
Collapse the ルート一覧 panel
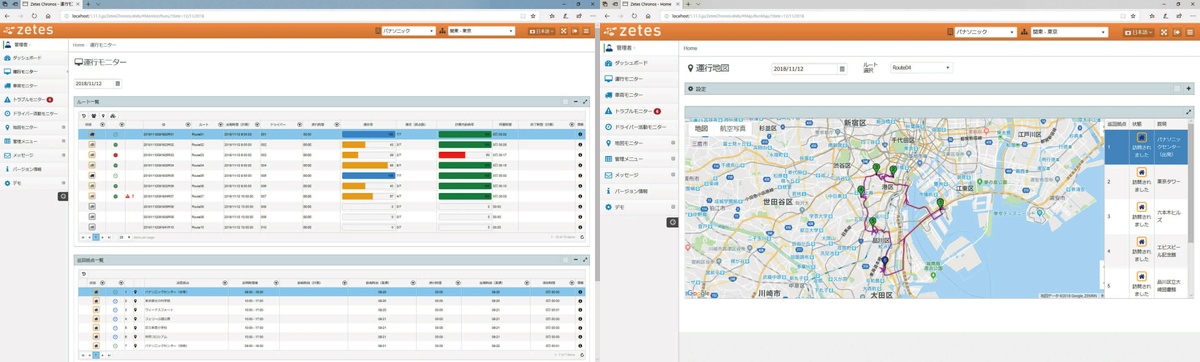(x=576, y=102)
